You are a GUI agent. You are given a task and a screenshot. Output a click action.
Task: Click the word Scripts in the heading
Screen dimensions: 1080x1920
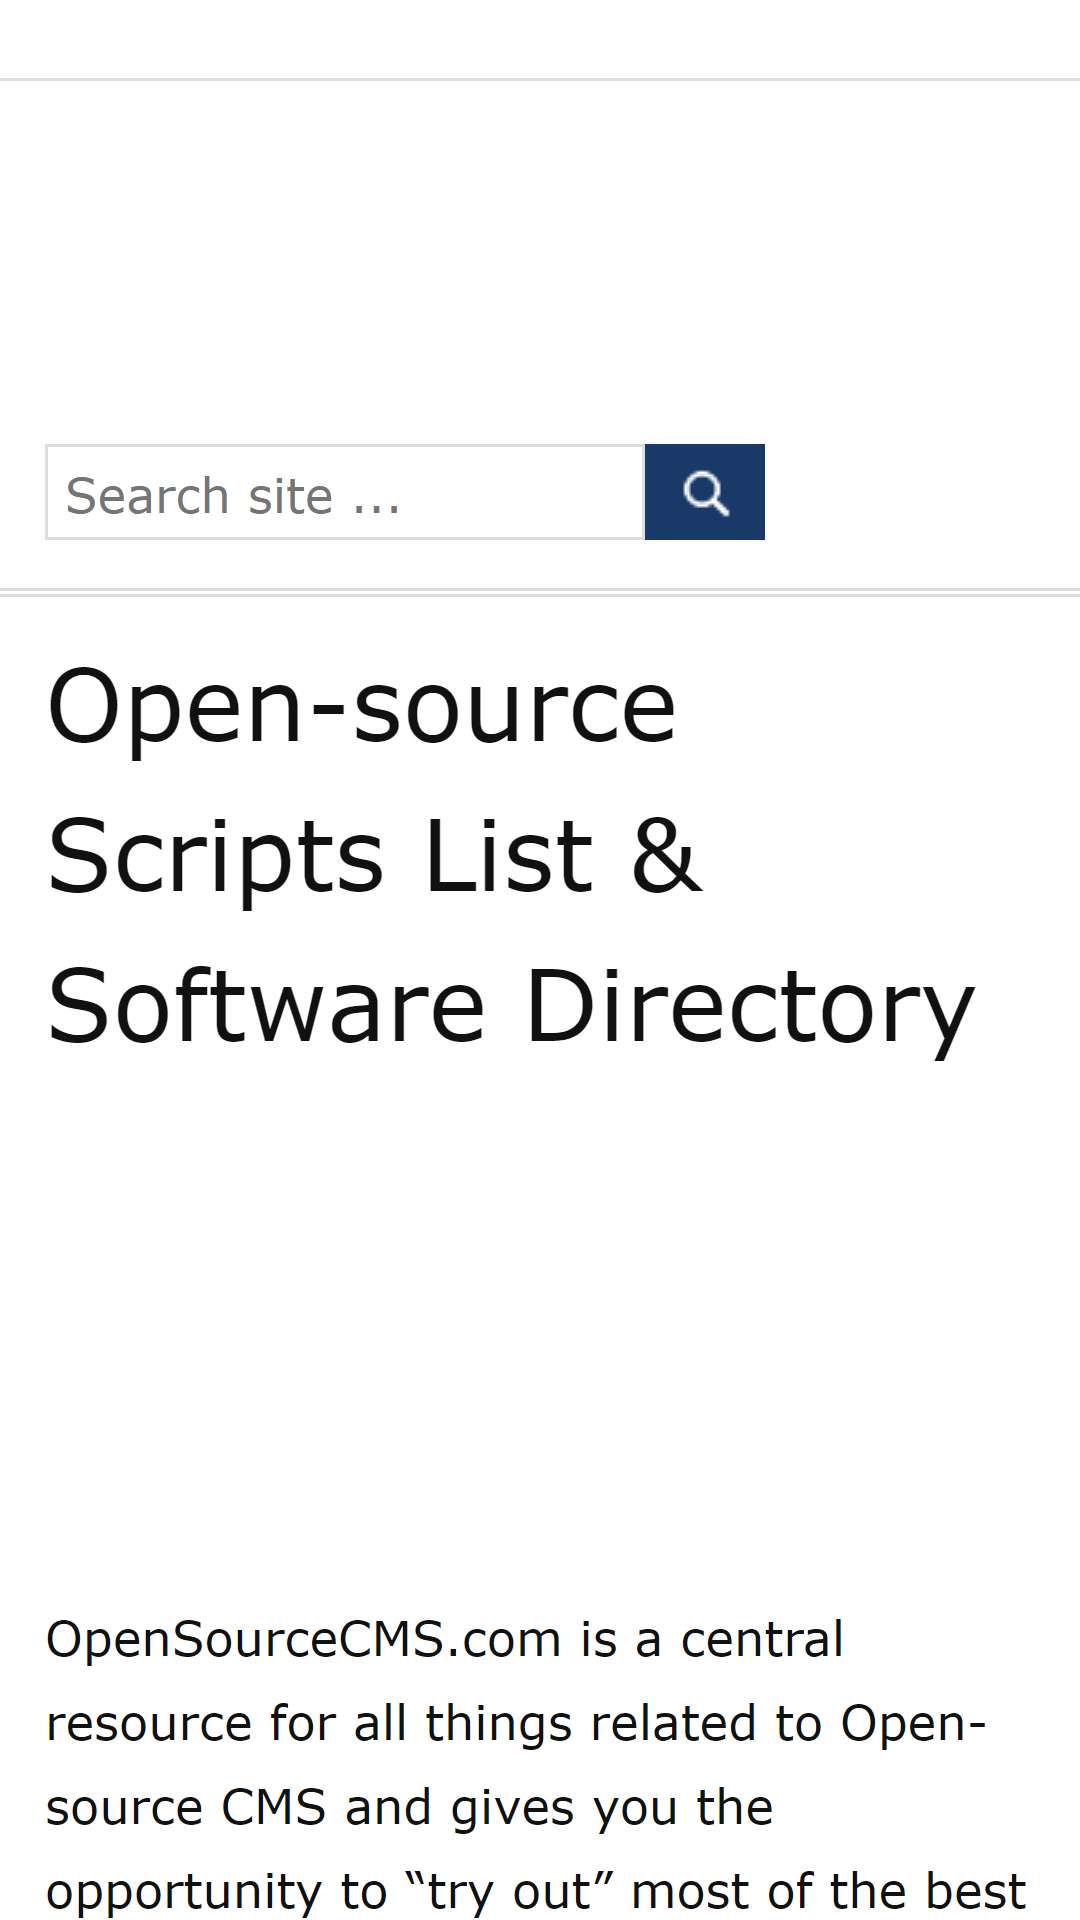point(215,857)
